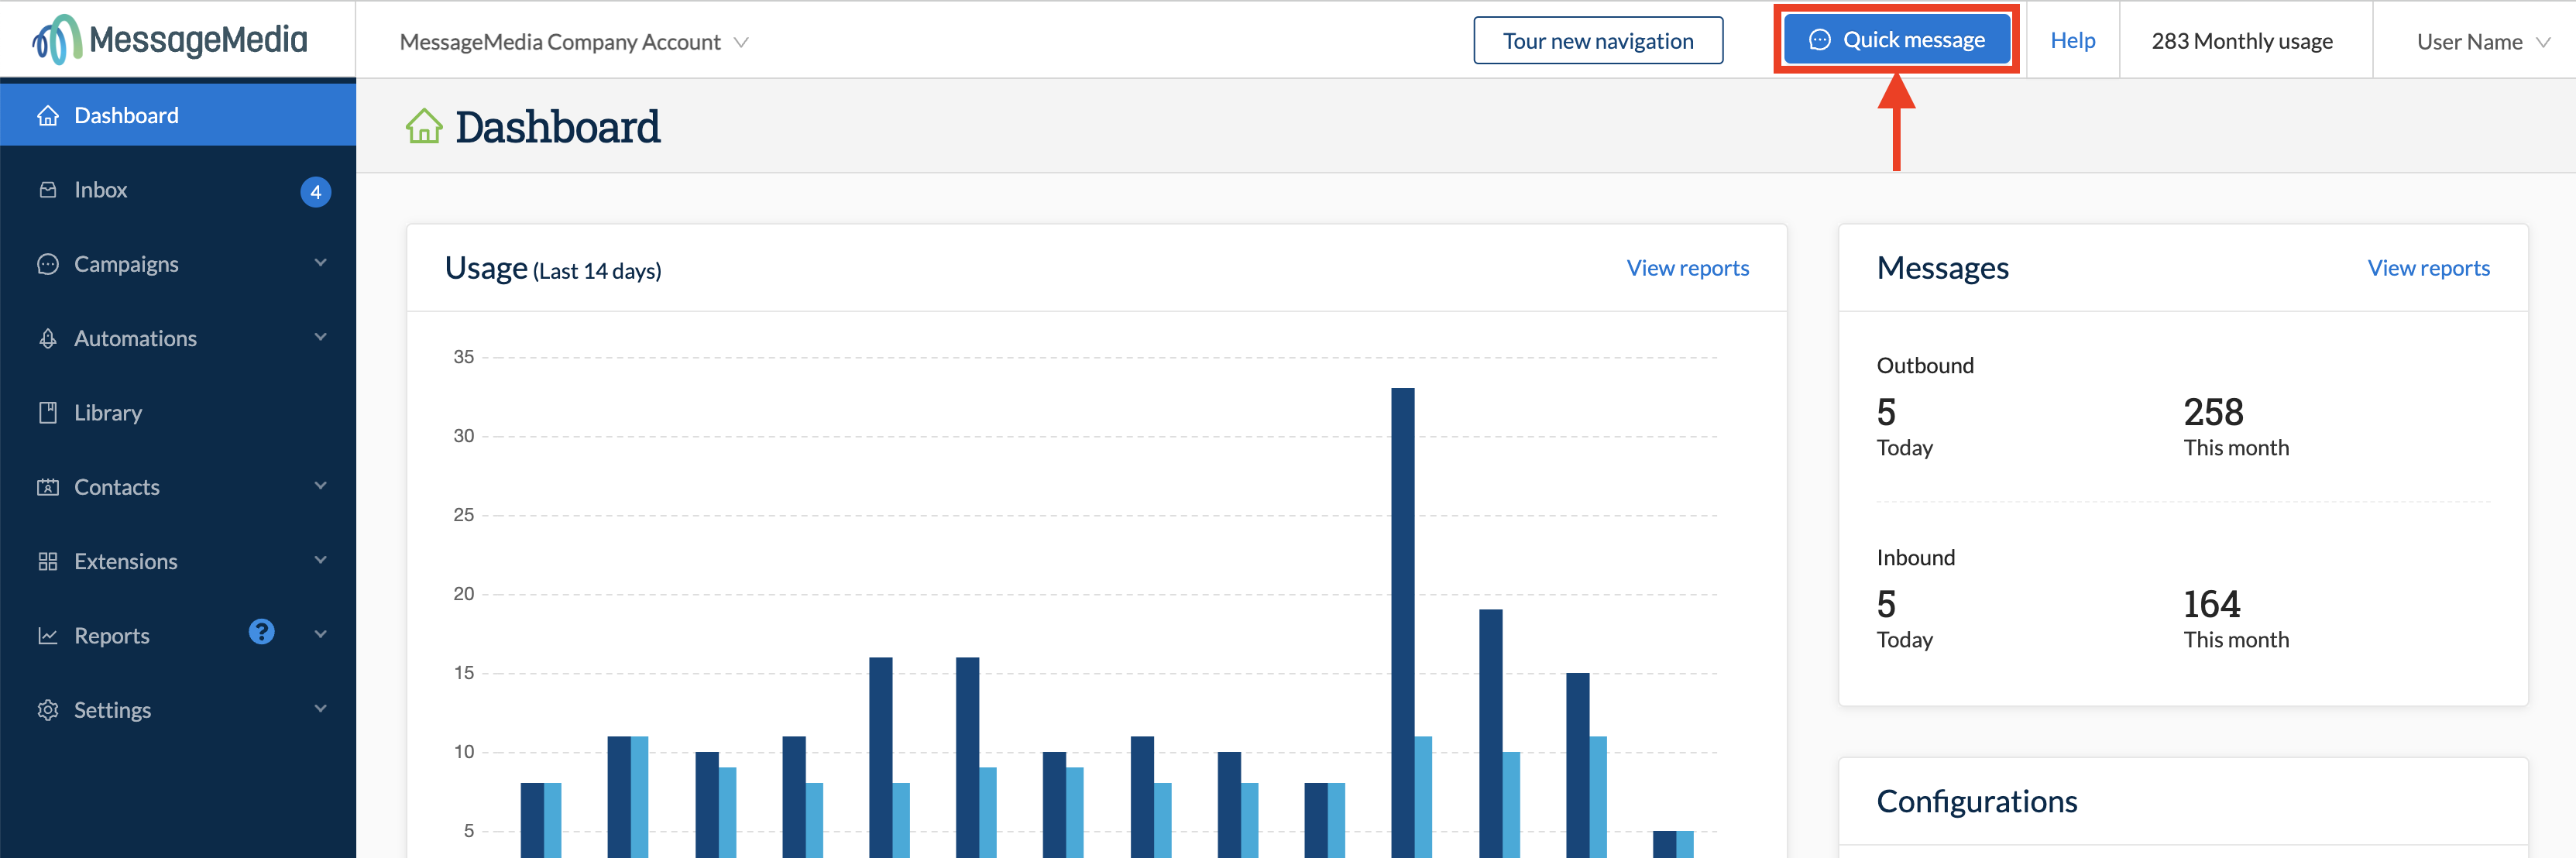Click View reports in the Usage panel
This screenshot has height=858, width=2576.
click(x=1687, y=268)
